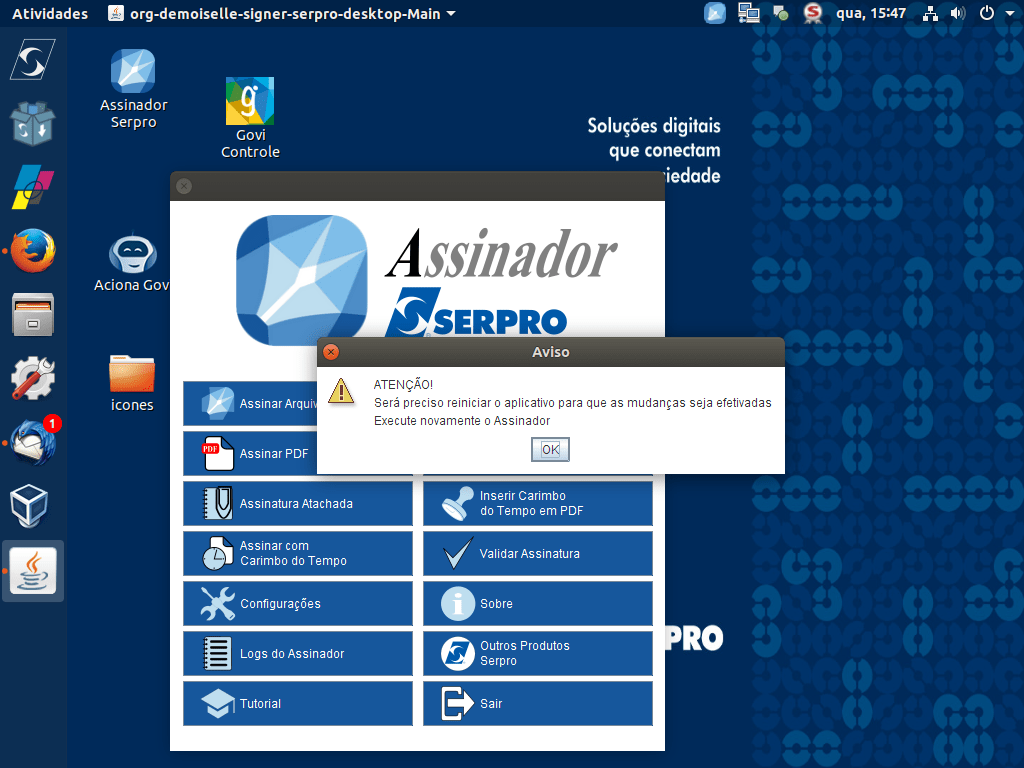1024x768 pixels.
Task: Close the Aviso dialog with red X
Action: pos(331,352)
